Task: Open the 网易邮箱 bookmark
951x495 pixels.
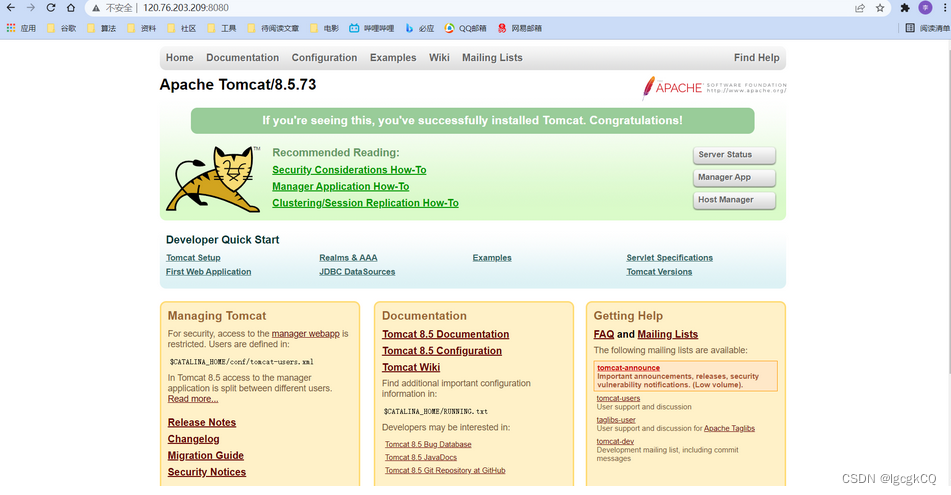Action: (520, 28)
